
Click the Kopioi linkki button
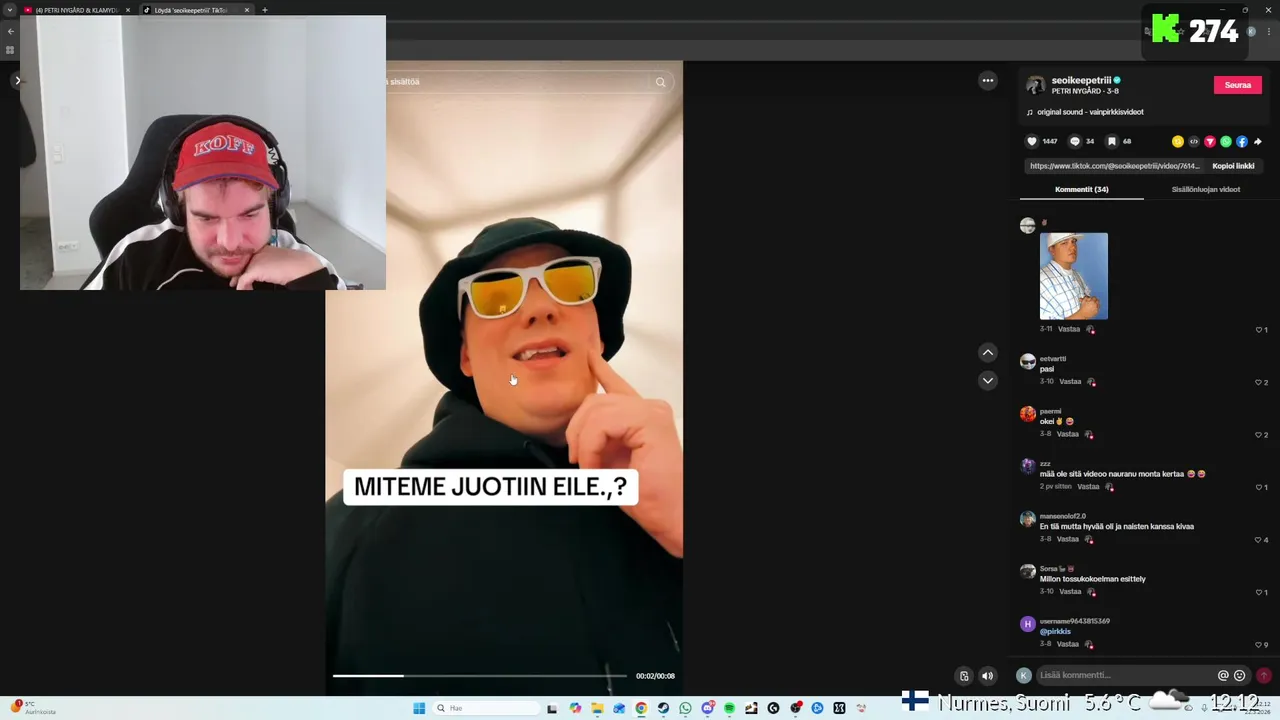point(1233,166)
